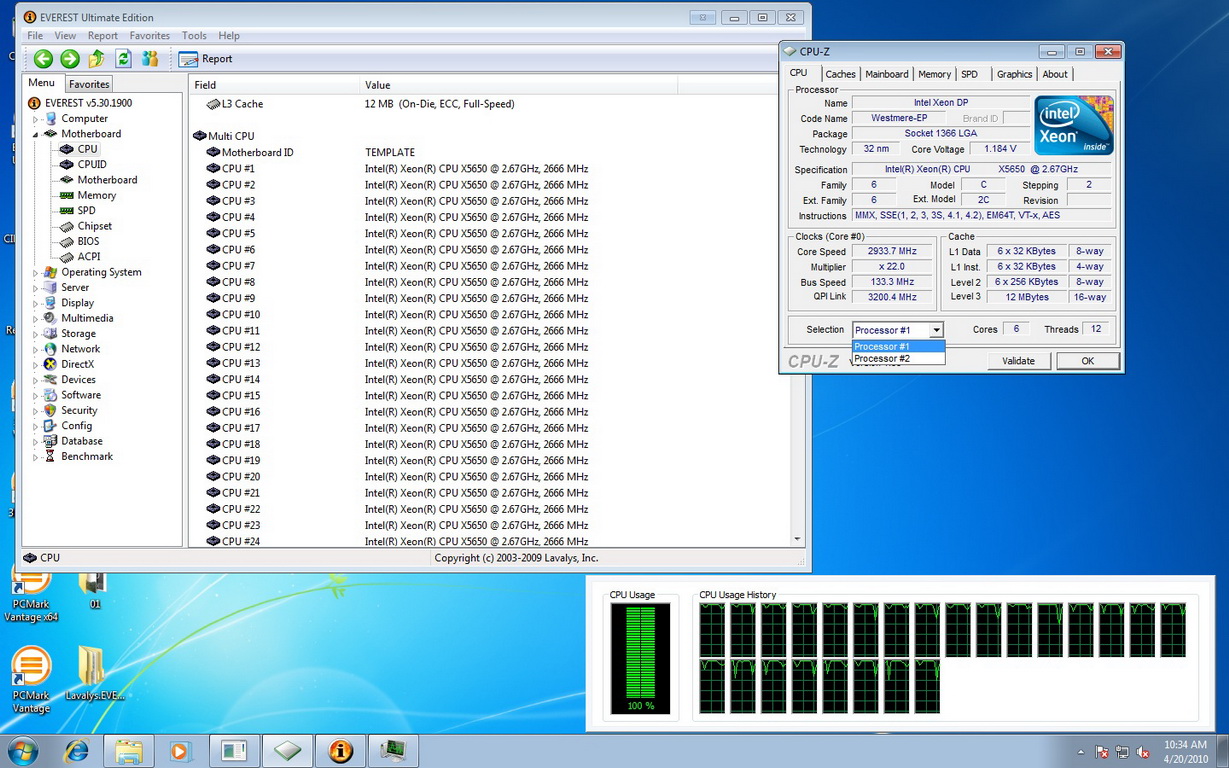
Task: Expand the Server tree node
Action: coord(36,288)
